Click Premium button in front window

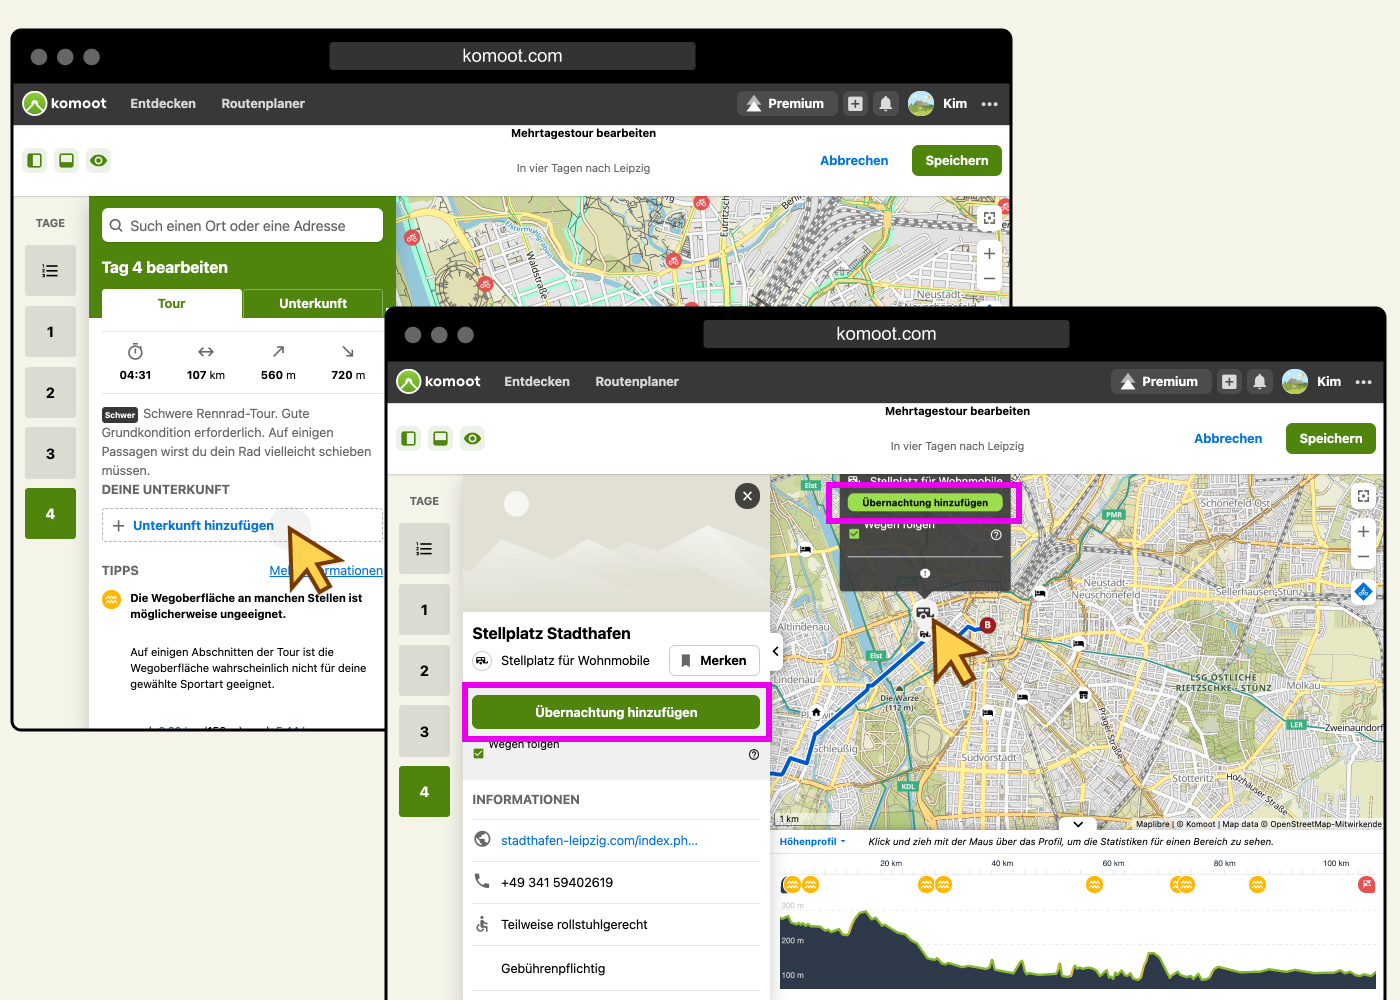1160,382
